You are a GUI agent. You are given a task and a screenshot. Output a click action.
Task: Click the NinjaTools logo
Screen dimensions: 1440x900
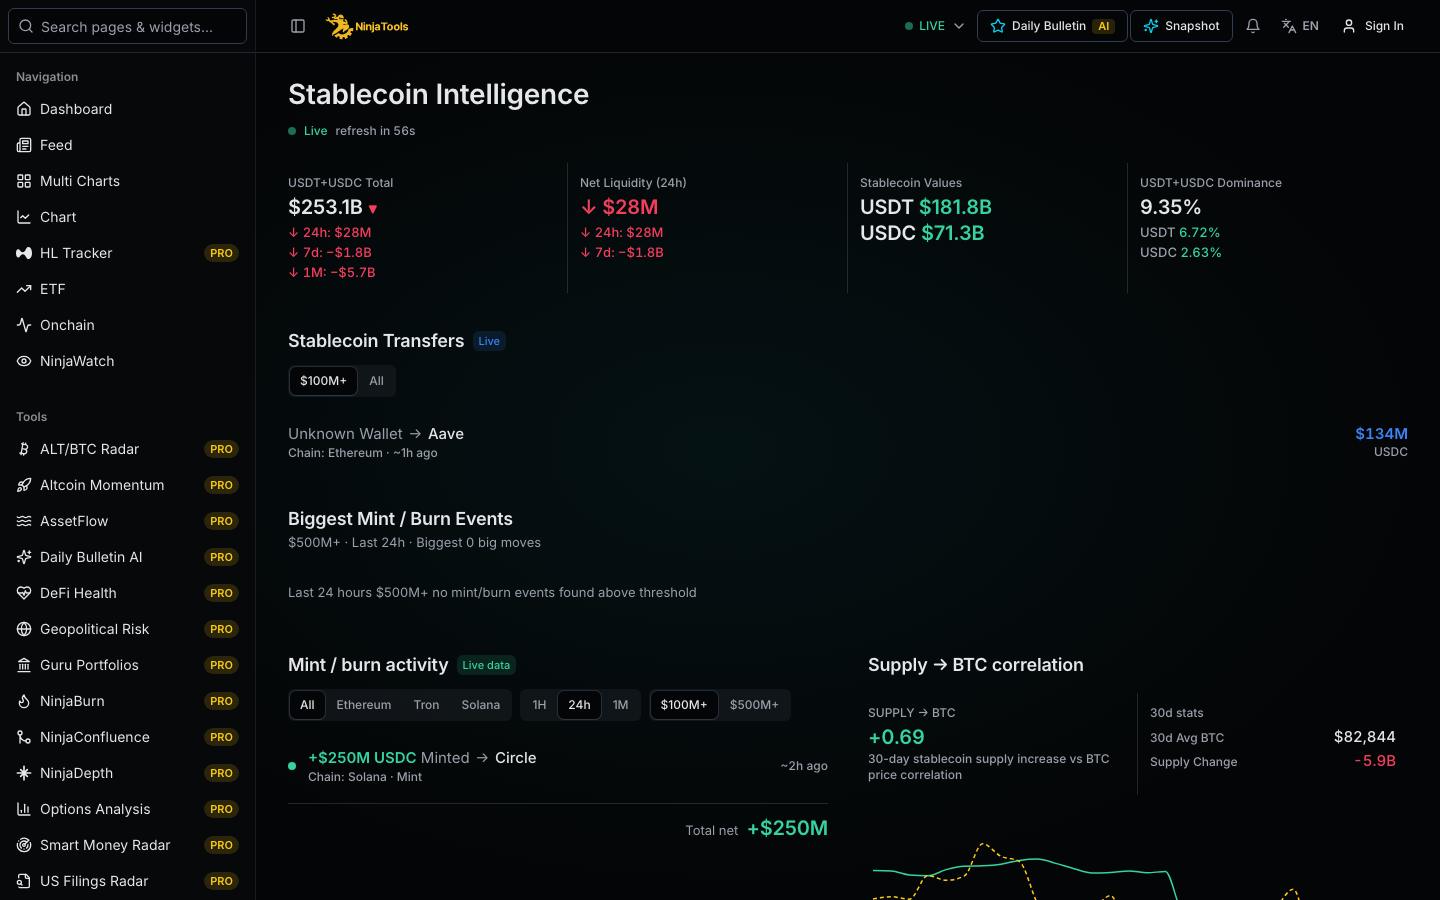pos(367,26)
